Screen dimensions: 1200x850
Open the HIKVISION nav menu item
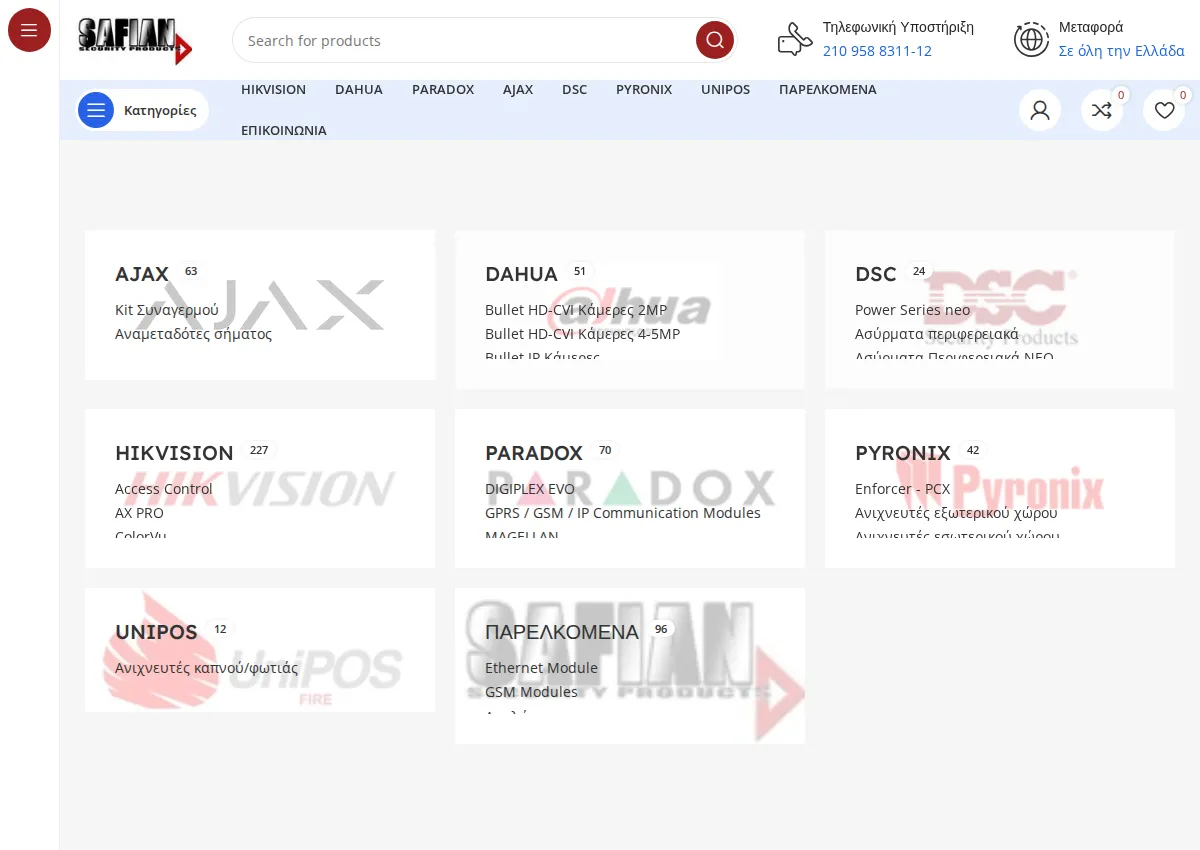[273, 89]
